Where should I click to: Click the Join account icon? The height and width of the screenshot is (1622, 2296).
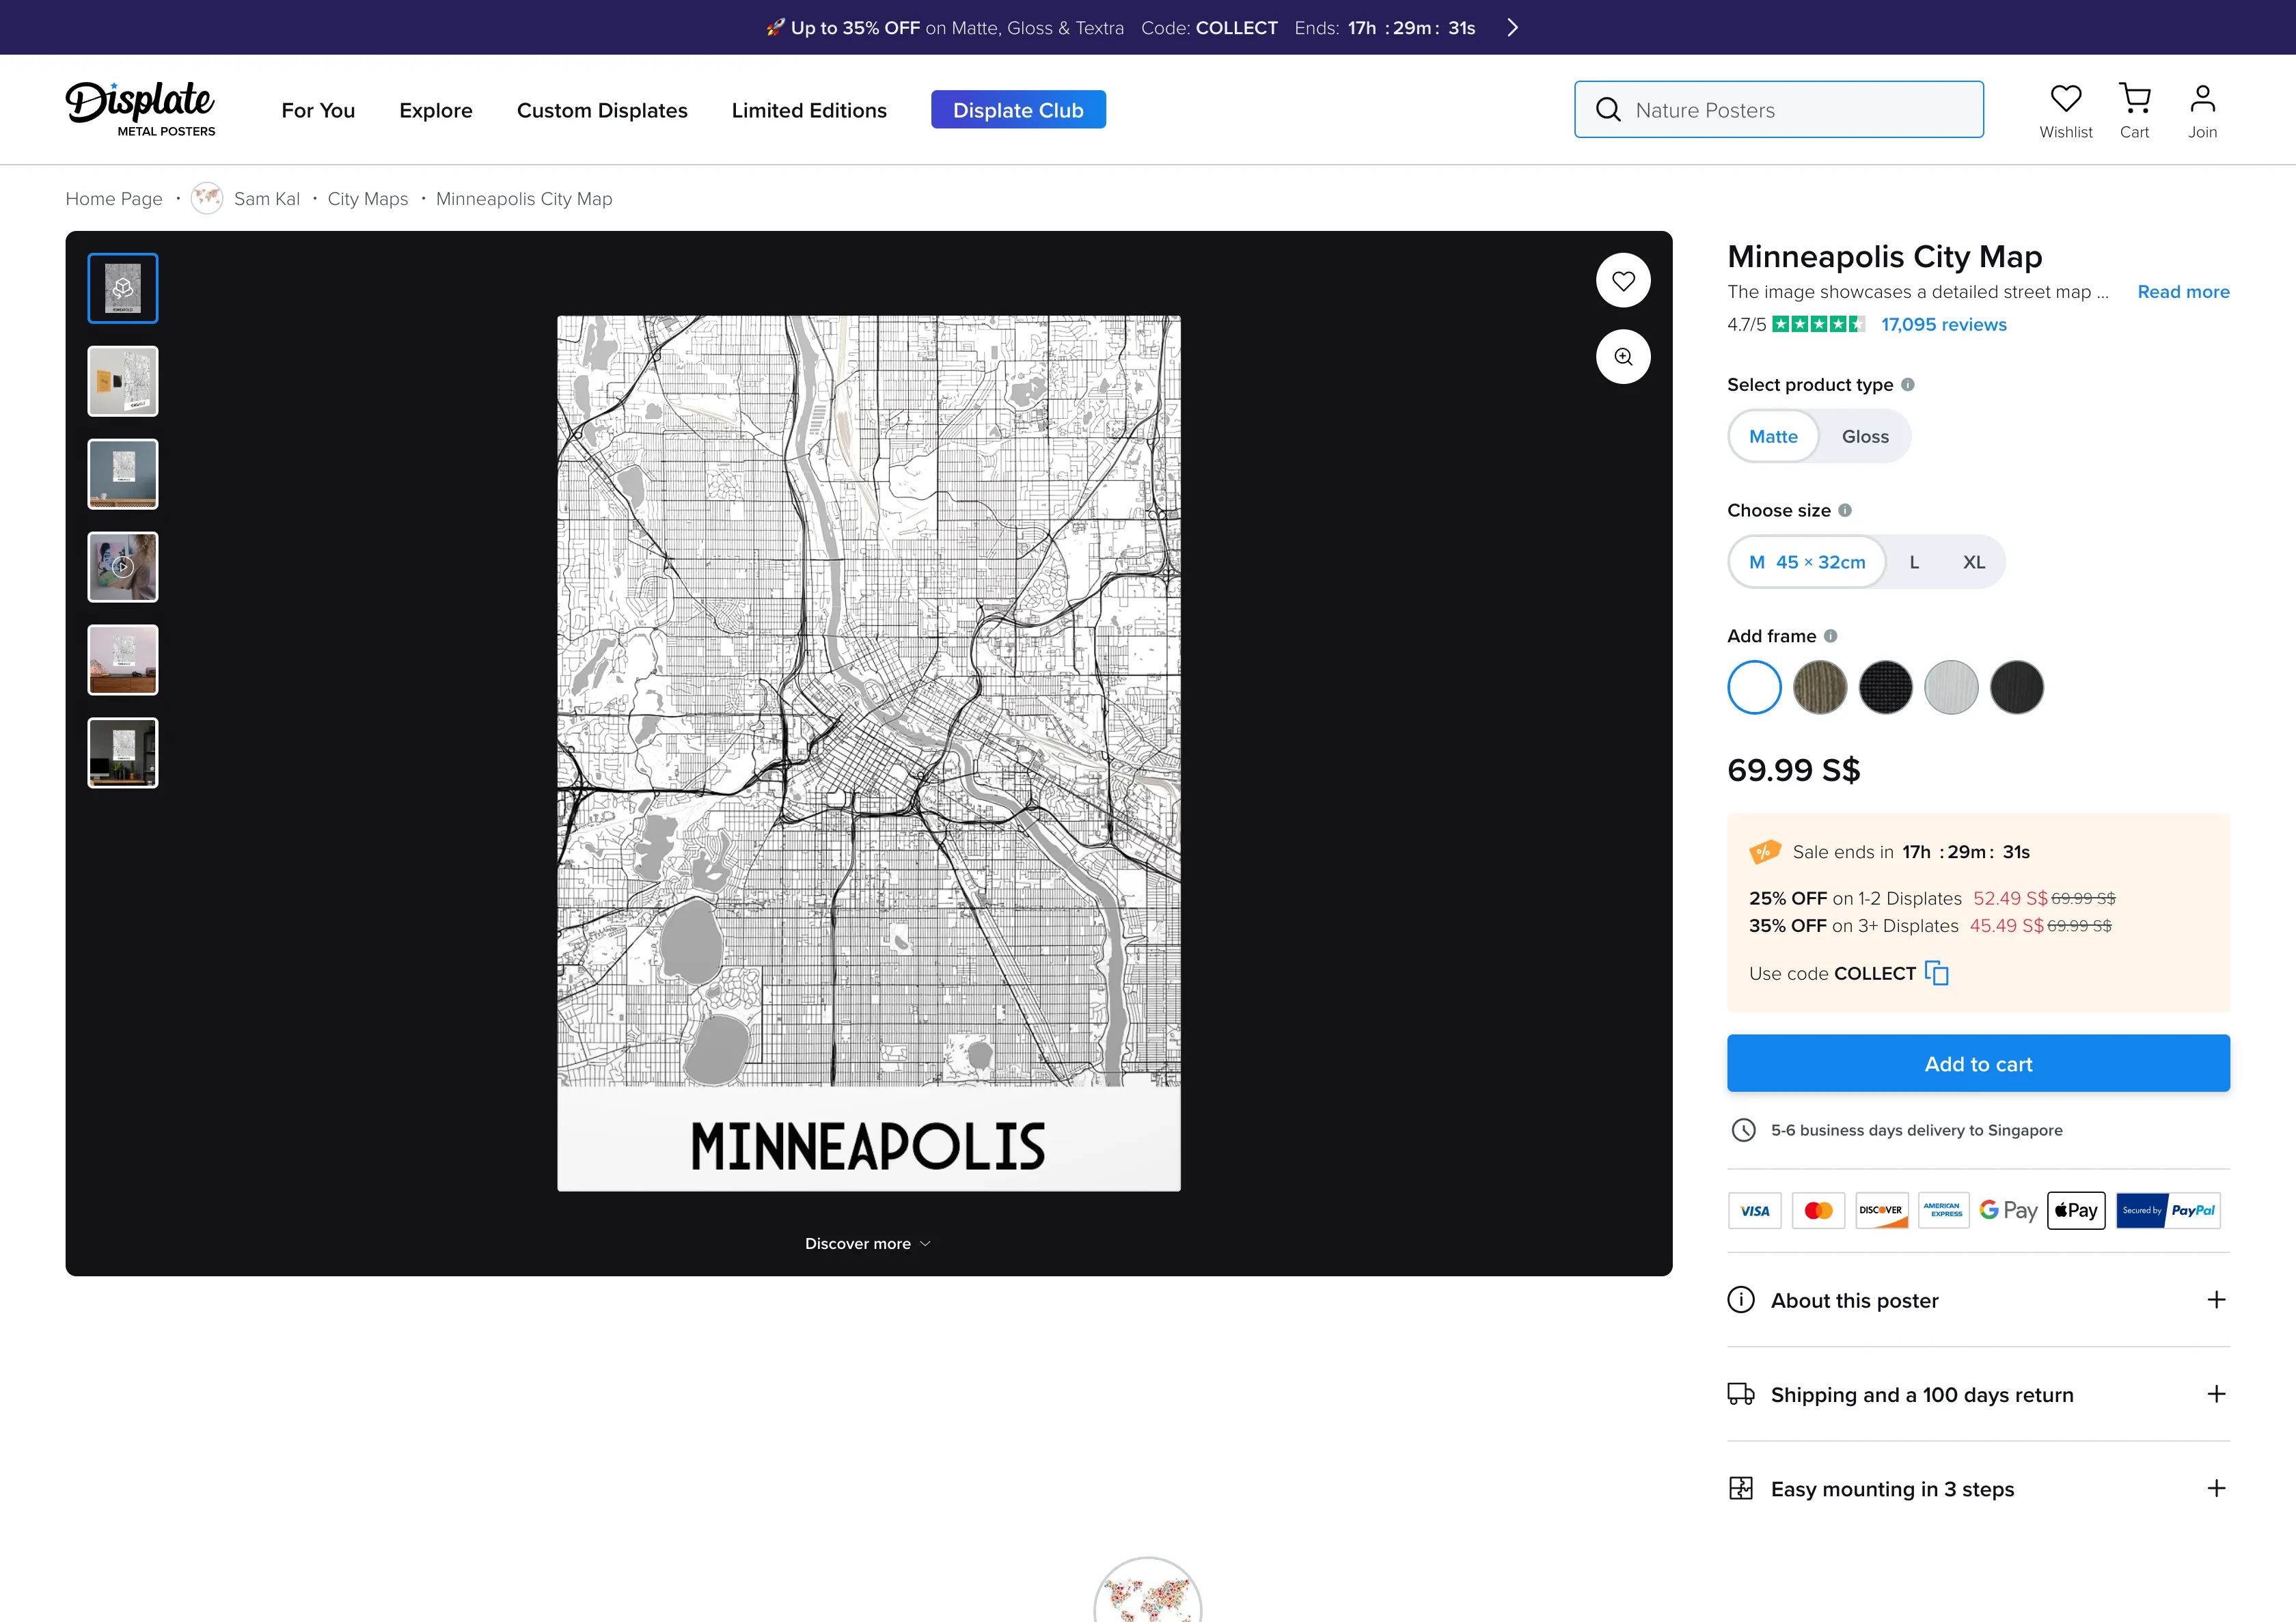tap(2202, 99)
